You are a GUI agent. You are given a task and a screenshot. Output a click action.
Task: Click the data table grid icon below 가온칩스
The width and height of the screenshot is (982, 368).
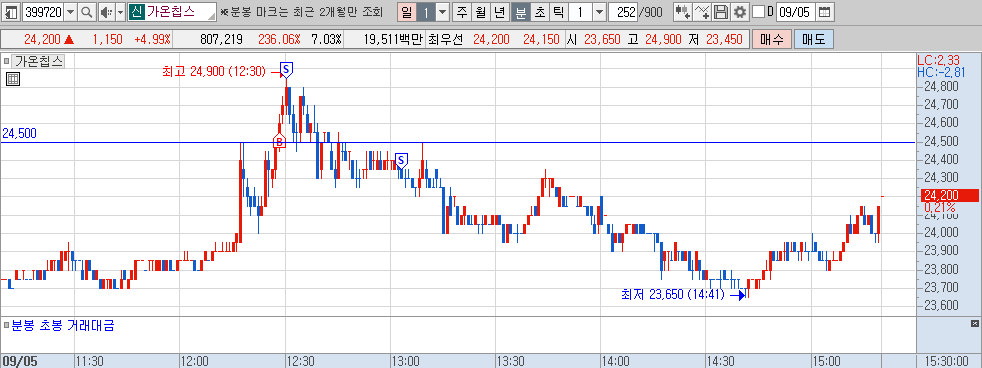pyautogui.click(x=13, y=79)
